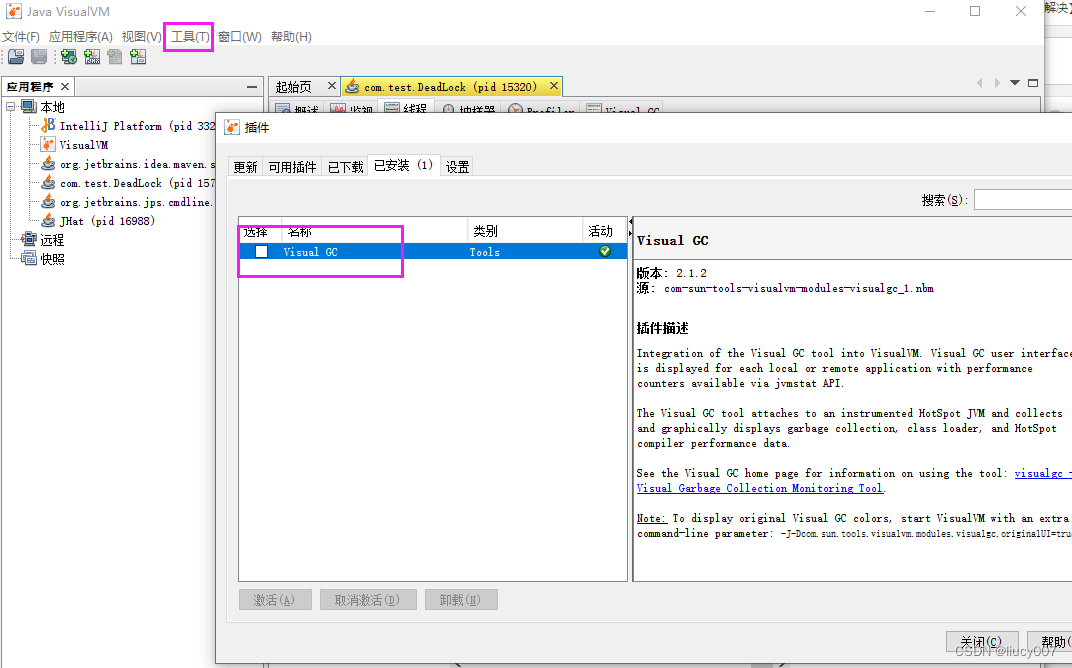
Task: Click the greyed-out Add VM Coredump icon
Action: [x=115, y=57]
